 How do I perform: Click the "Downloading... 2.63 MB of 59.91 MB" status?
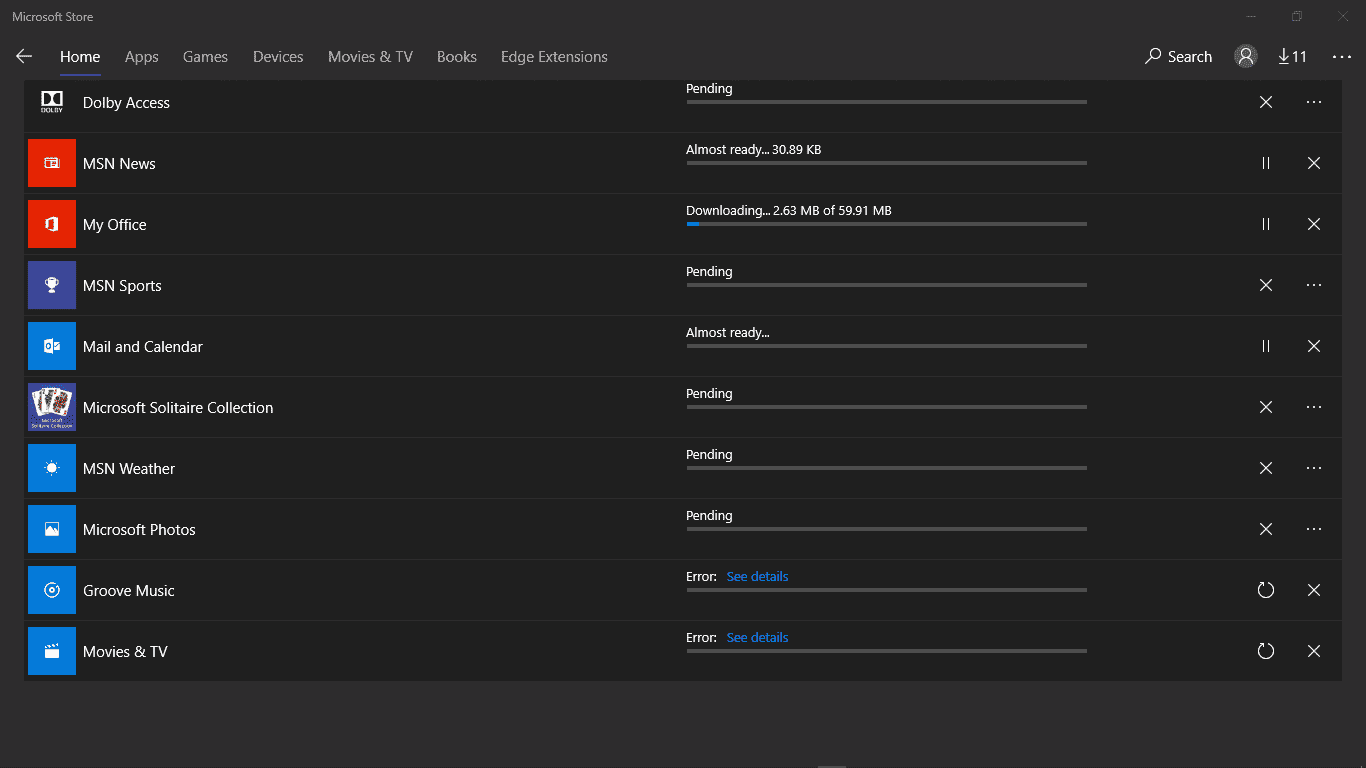point(789,211)
